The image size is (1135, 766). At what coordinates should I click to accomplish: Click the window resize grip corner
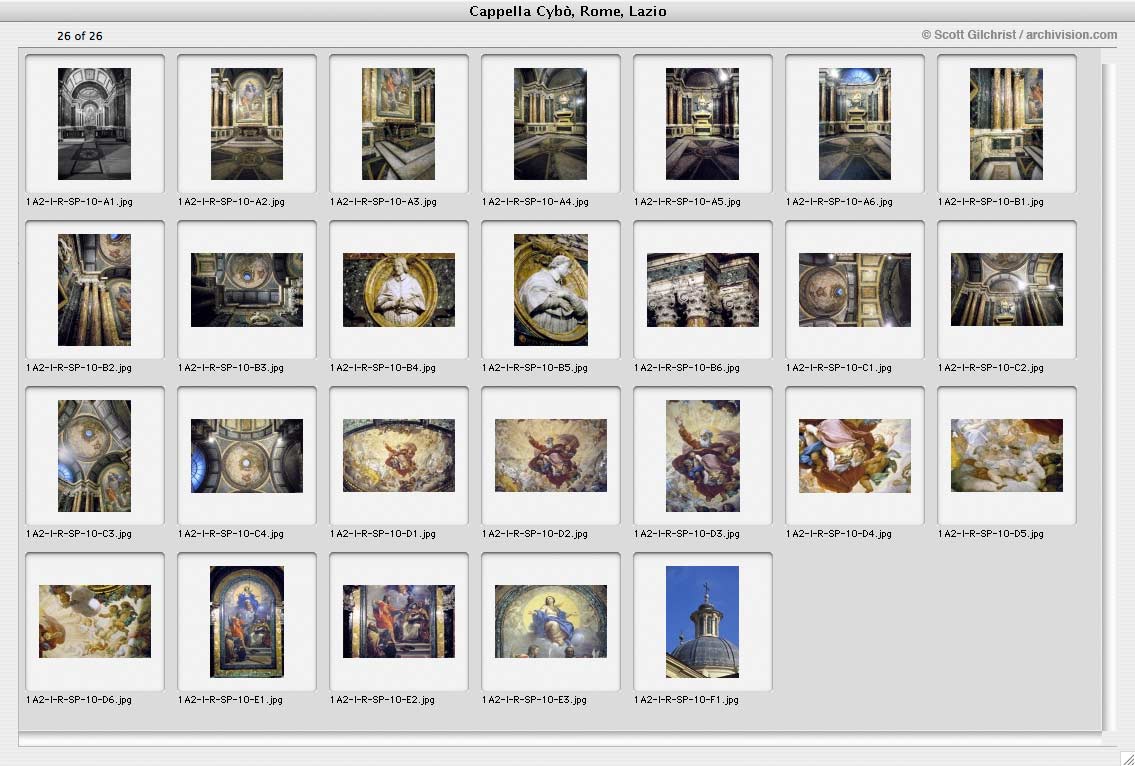tap(1126, 757)
